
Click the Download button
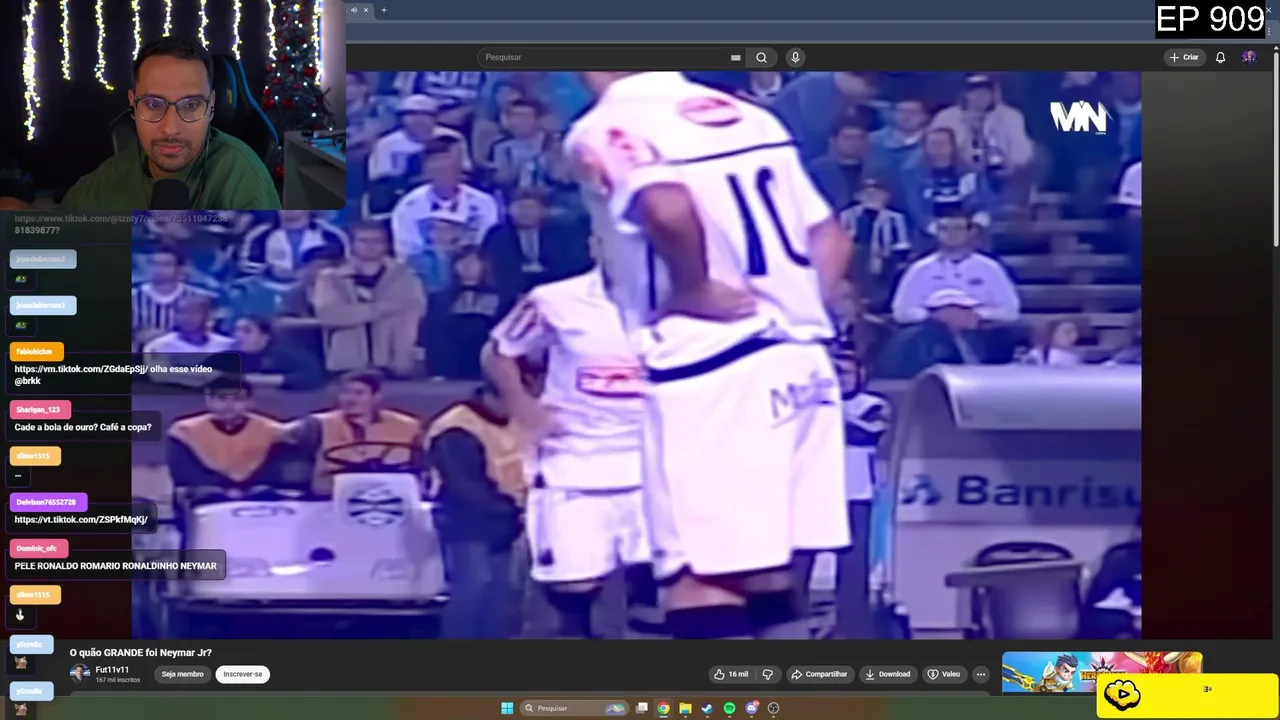[887, 674]
